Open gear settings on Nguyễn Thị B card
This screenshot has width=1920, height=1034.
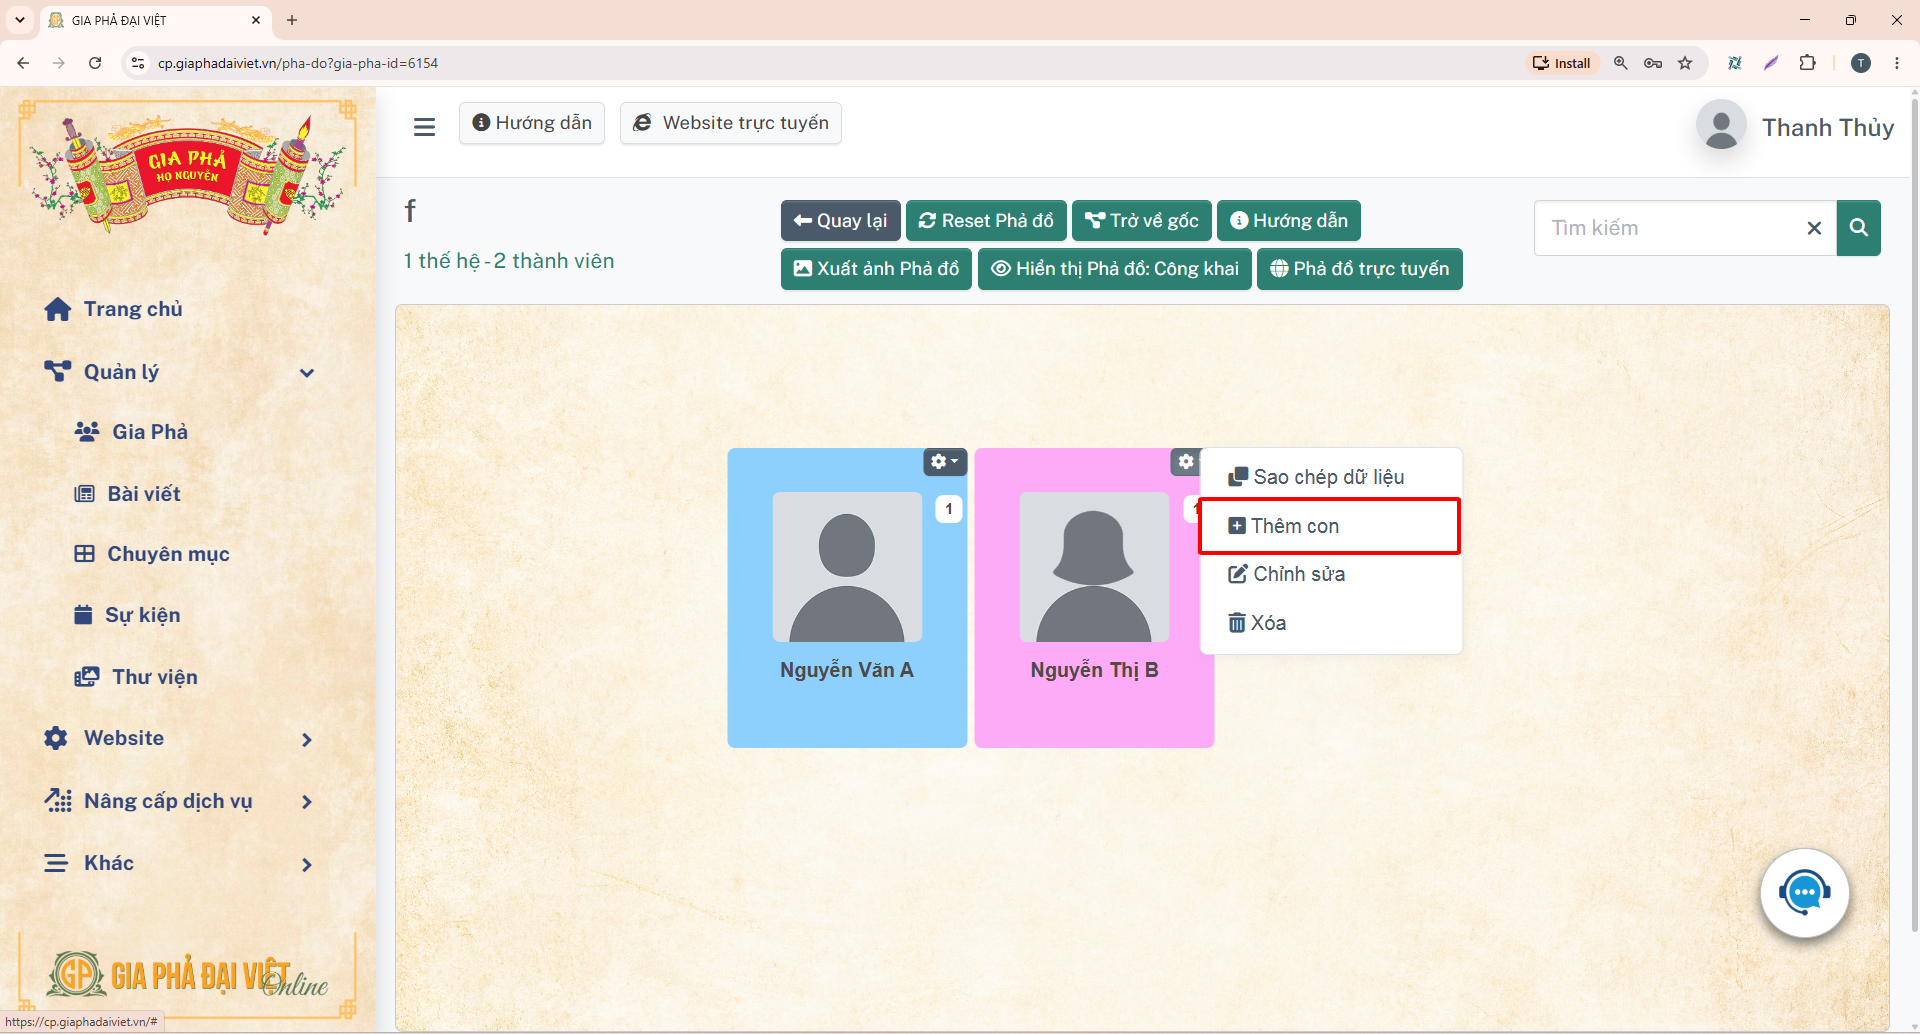[x=1186, y=462]
